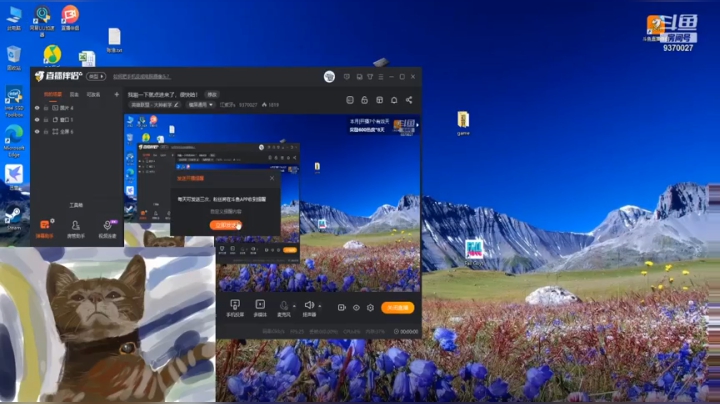Open the skin shirt icon in title bar

[370, 77]
